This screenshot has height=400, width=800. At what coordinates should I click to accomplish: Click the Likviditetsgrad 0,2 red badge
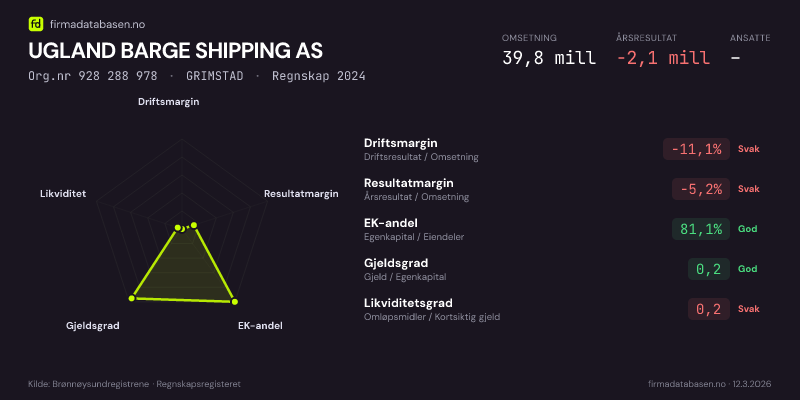pos(708,309)
